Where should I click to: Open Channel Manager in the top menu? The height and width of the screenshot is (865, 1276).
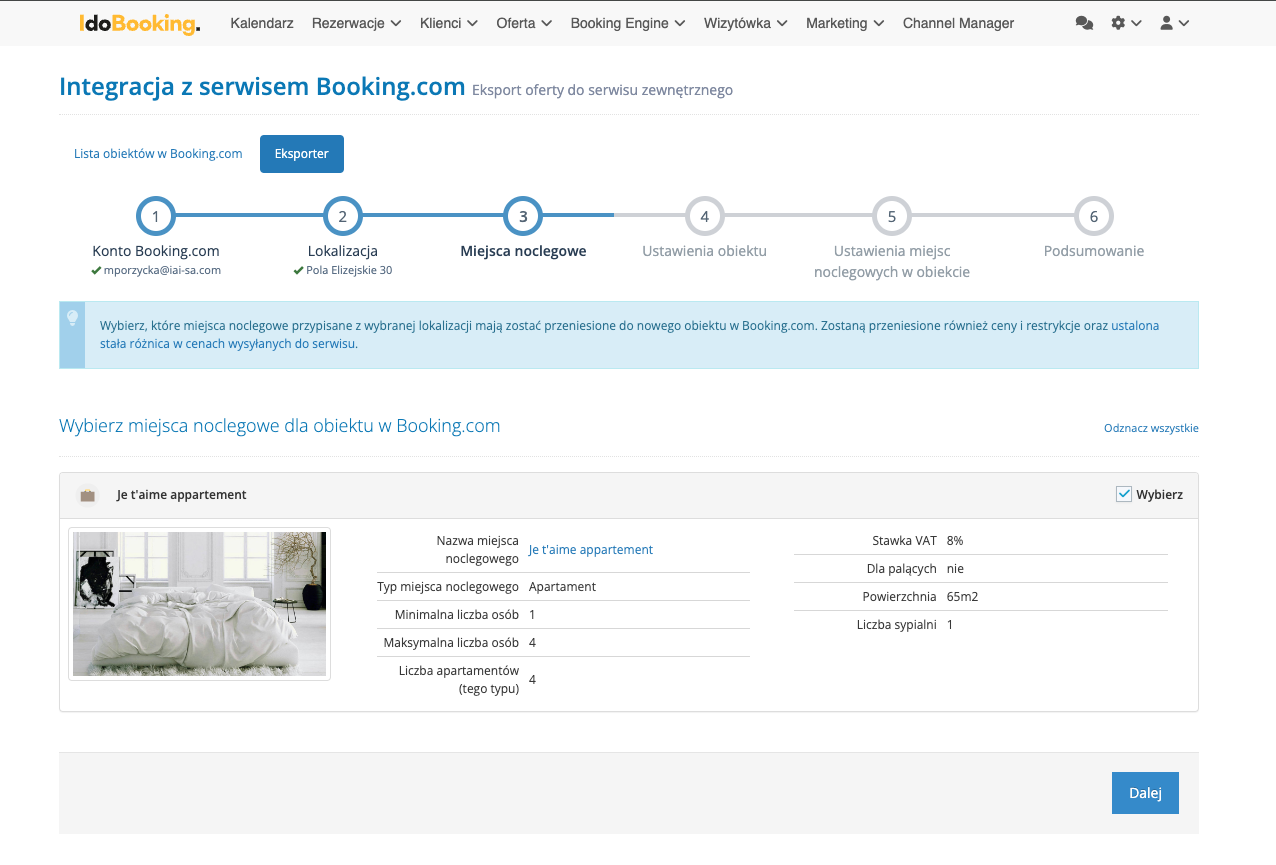(958, 23)
